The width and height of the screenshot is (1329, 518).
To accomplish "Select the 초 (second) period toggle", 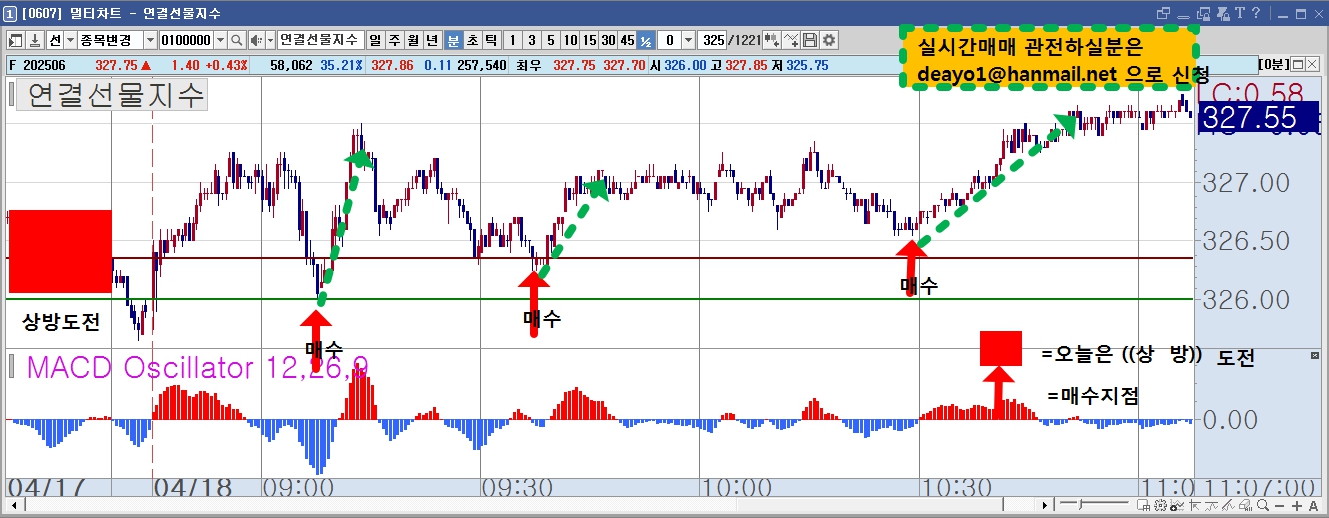I will 472,40.
